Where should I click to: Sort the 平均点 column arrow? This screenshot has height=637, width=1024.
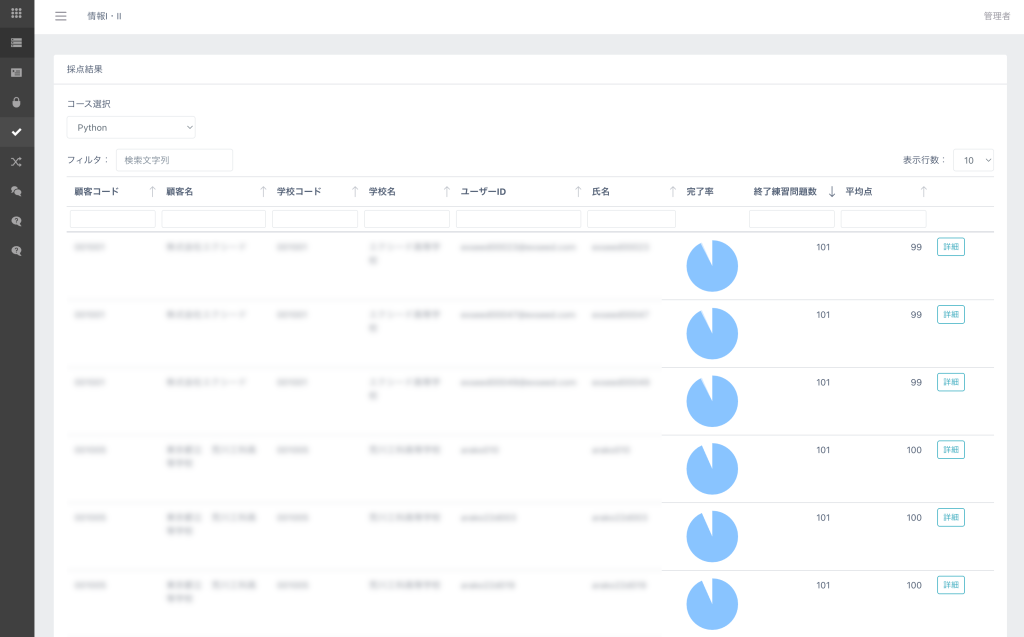coord(923,191)
